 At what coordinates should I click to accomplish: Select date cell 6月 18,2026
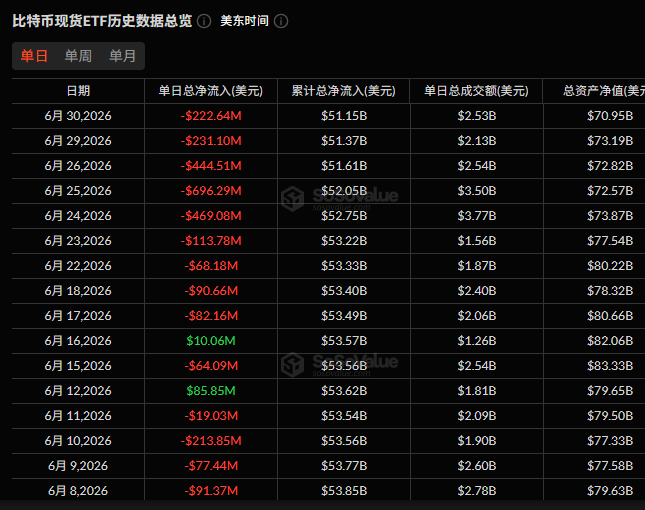[x=78, y=291]
